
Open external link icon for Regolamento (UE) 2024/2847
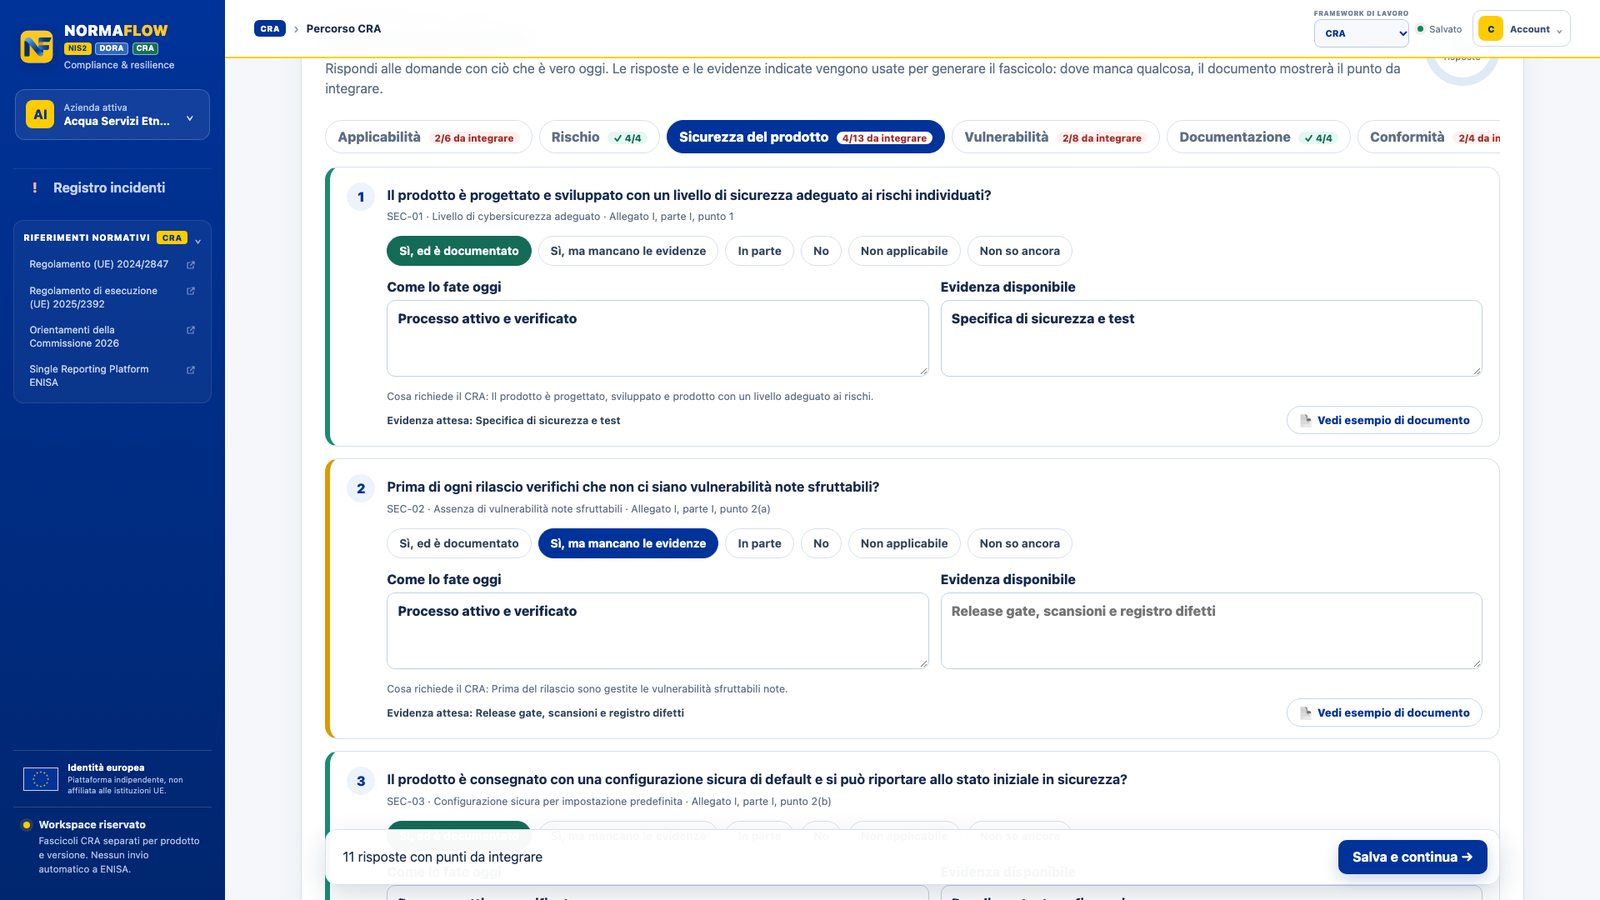click(191, 265)
